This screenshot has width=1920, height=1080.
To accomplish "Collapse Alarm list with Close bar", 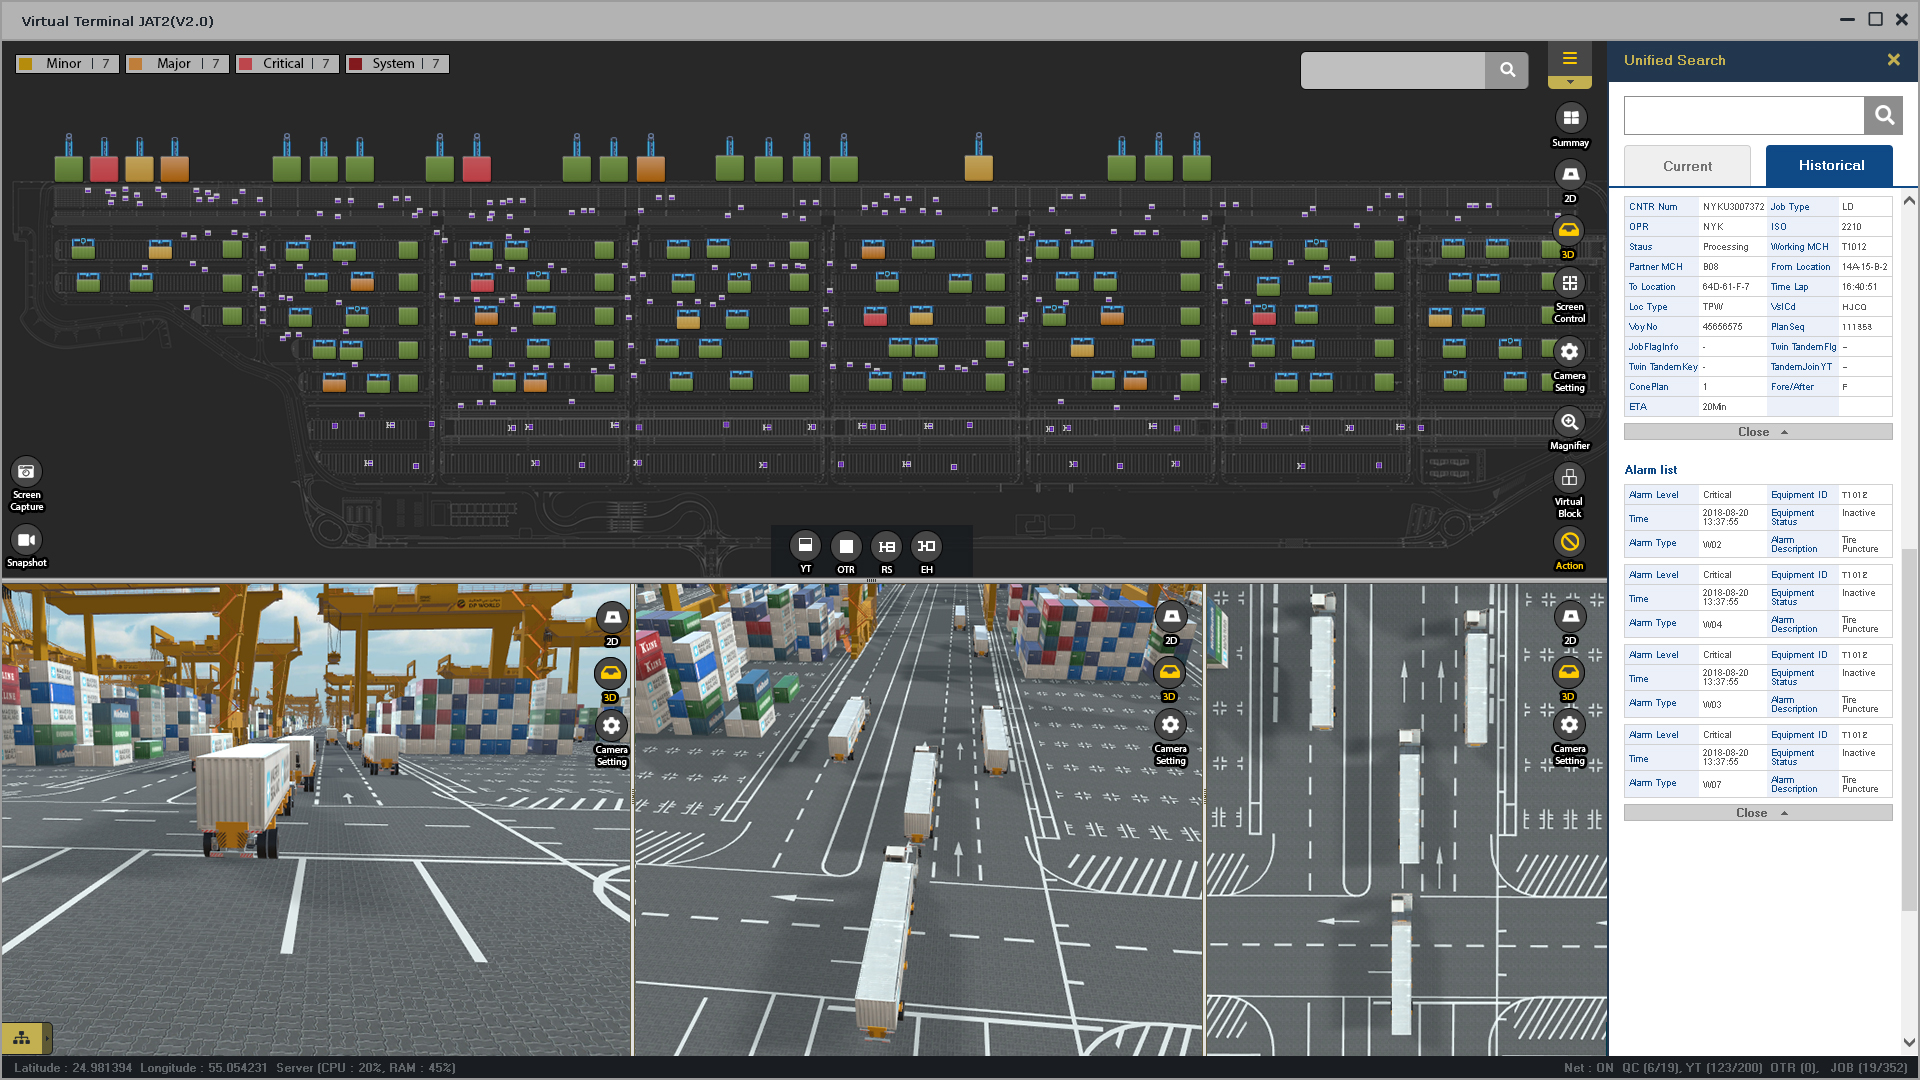I will (1757, 813).
